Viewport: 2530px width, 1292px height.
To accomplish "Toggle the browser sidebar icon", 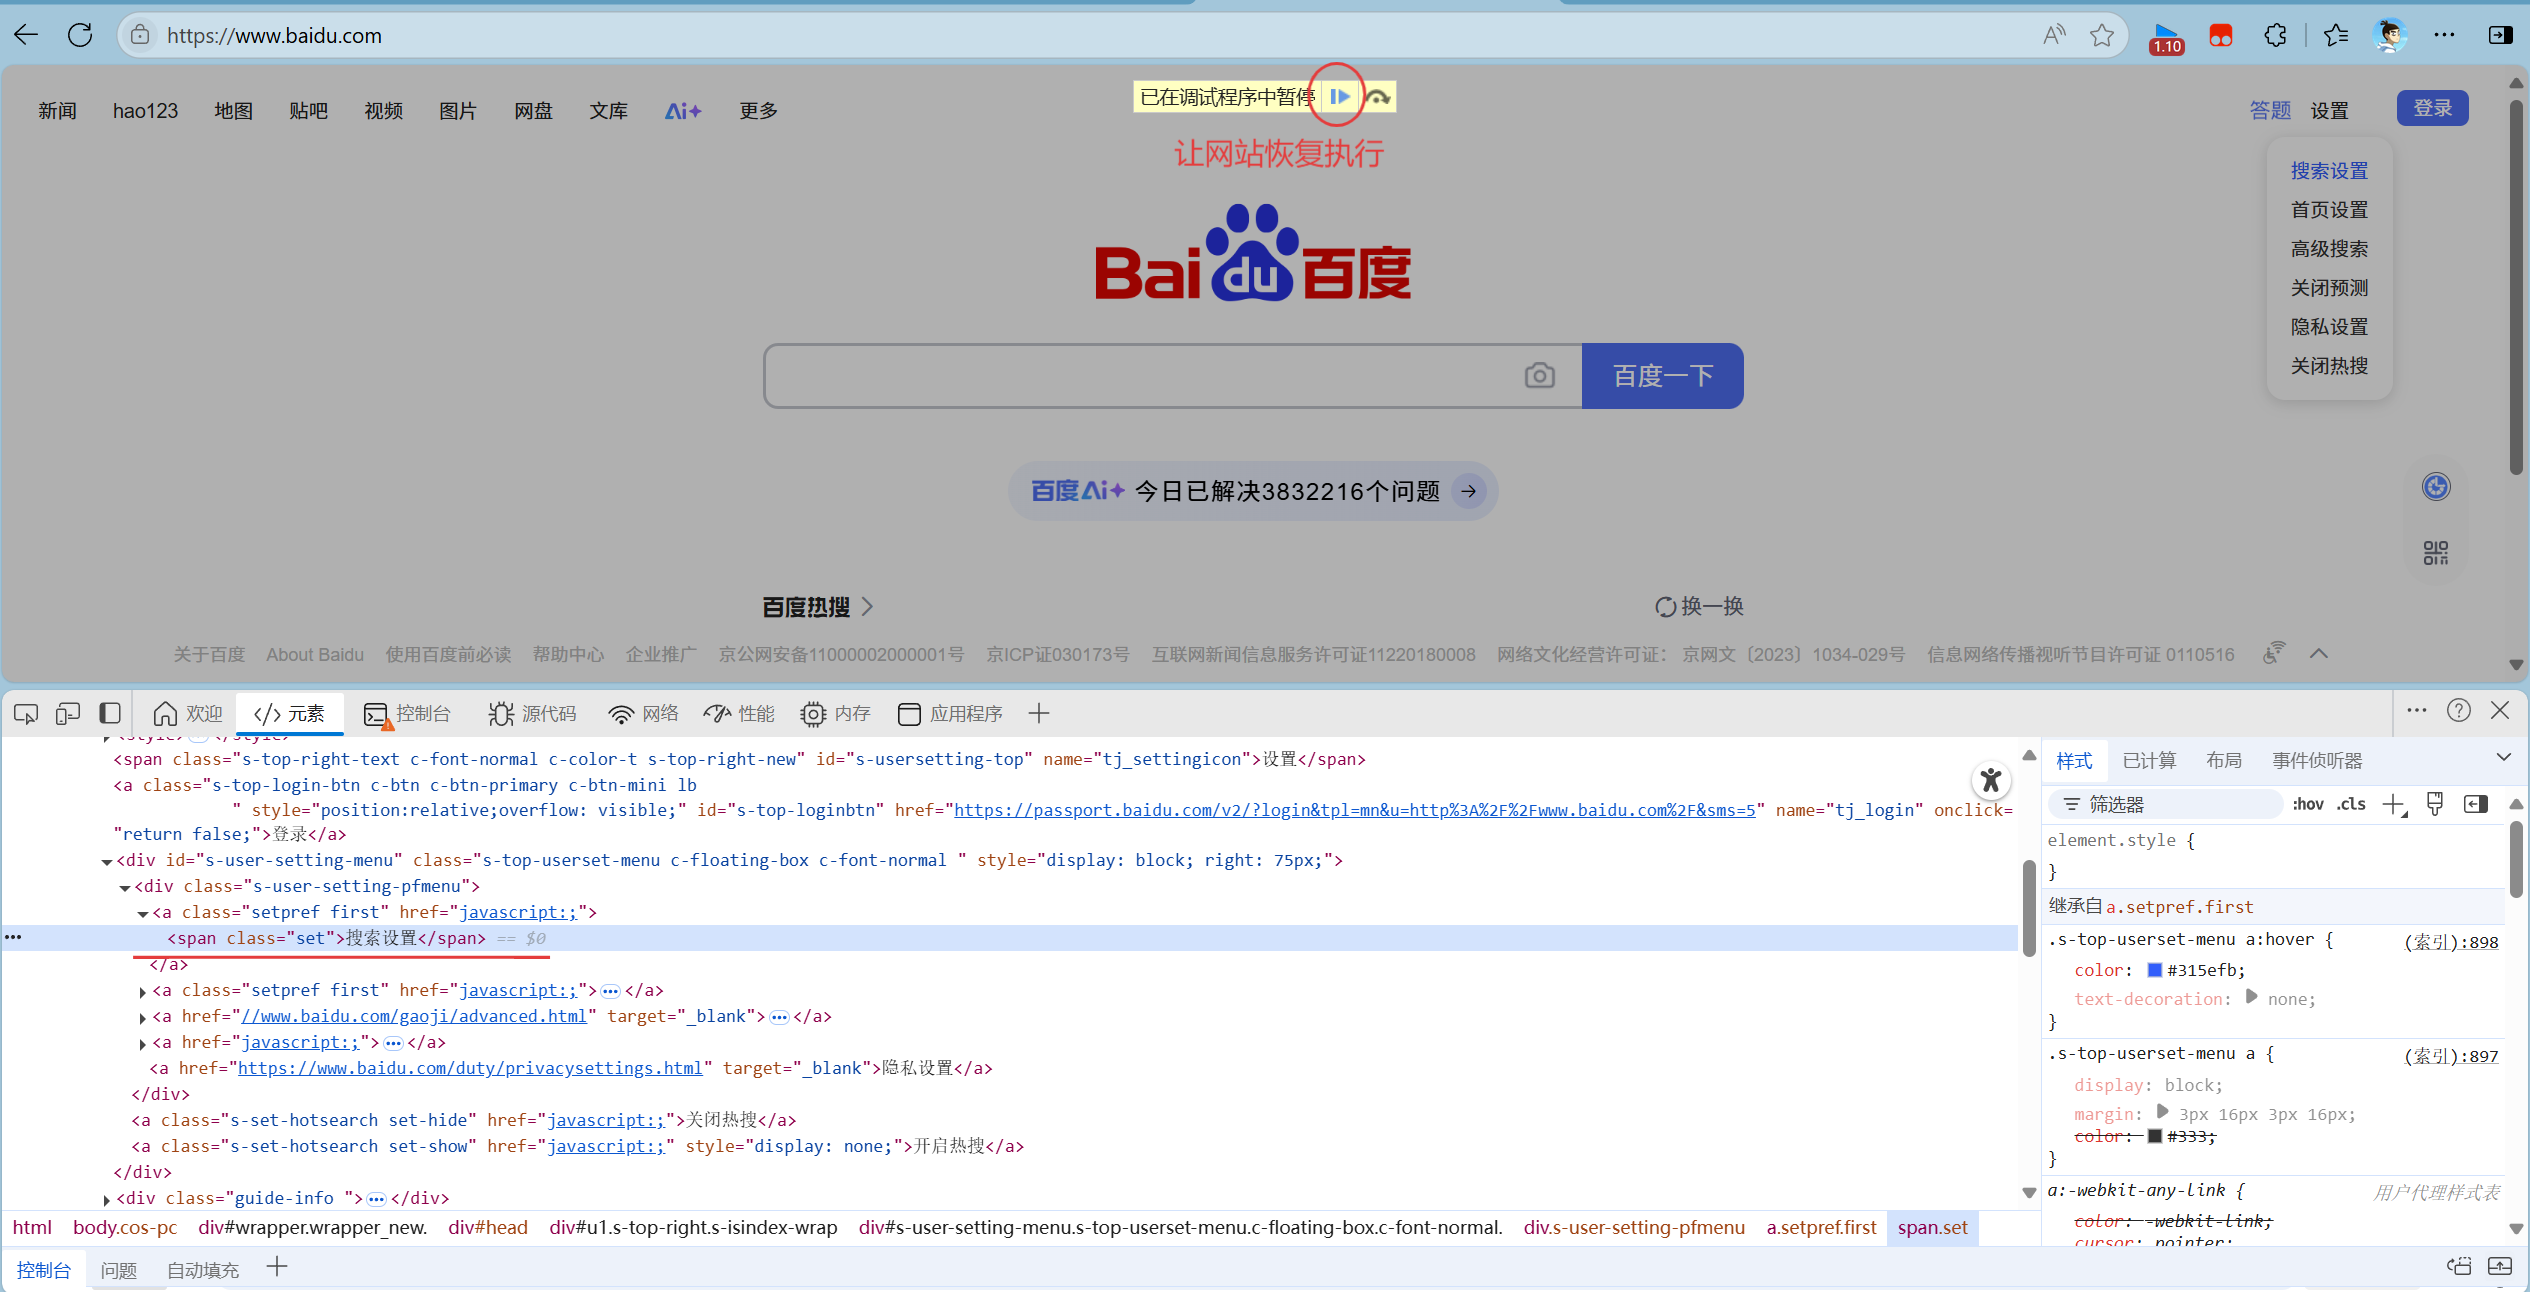I will [x=2500, y=36].
